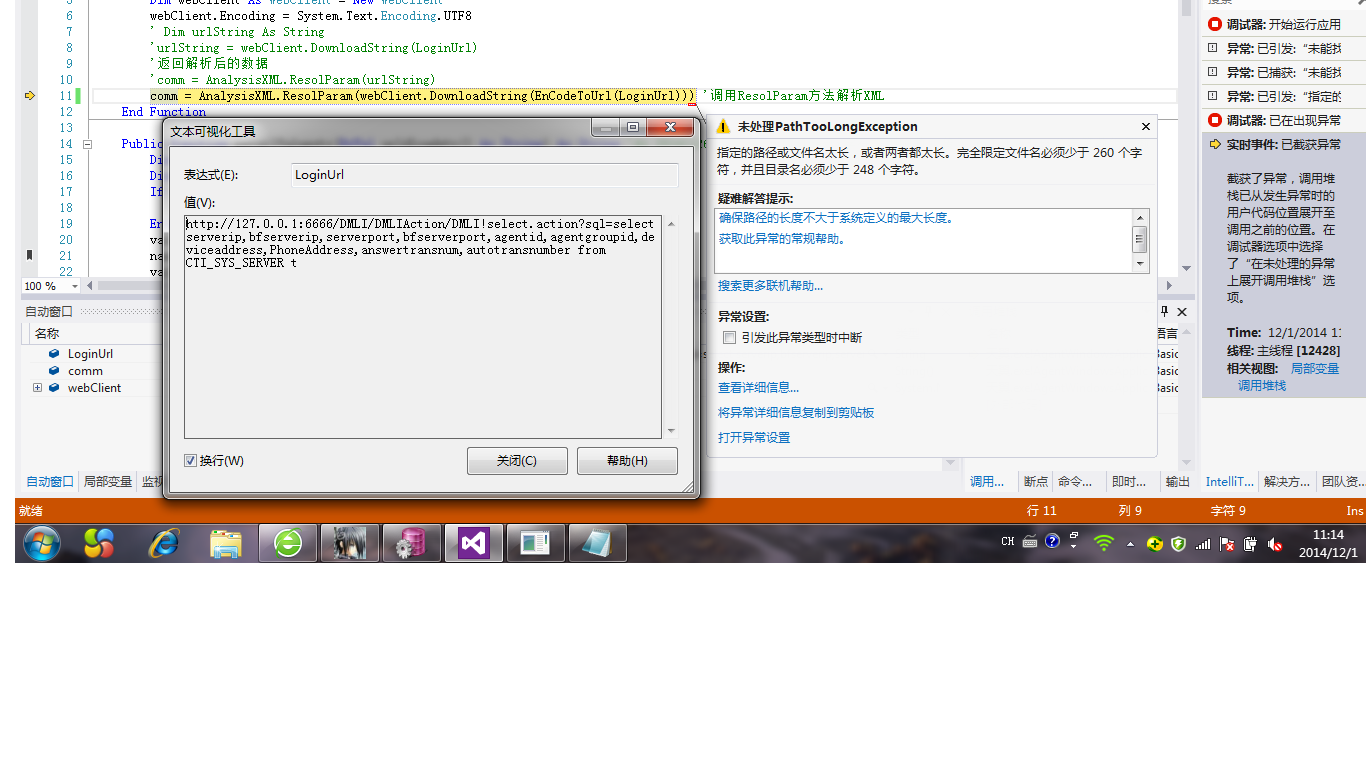
Task: Click the 搜索更多联机帮助... link
Action: pyautogui.click(x=770, y=286)
